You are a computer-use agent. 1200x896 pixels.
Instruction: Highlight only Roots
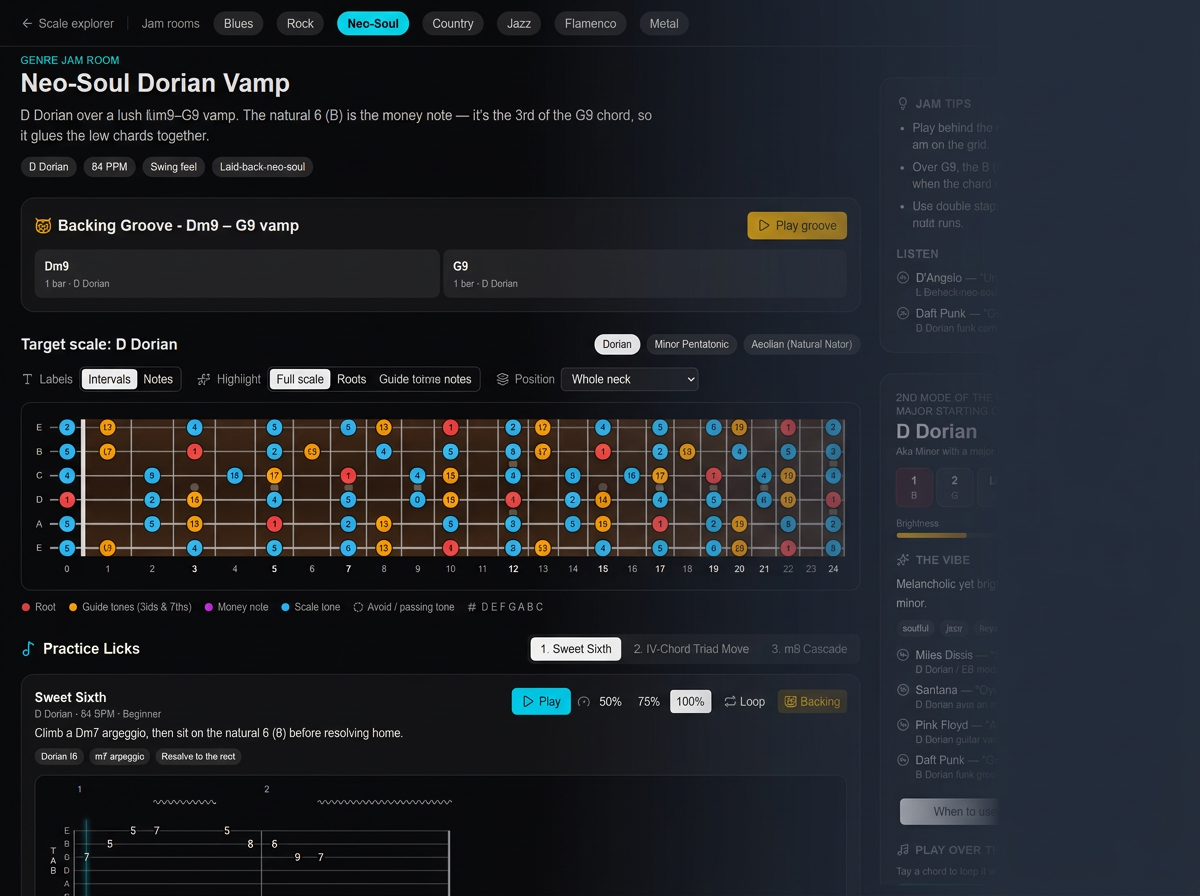(x=351, y=379)
